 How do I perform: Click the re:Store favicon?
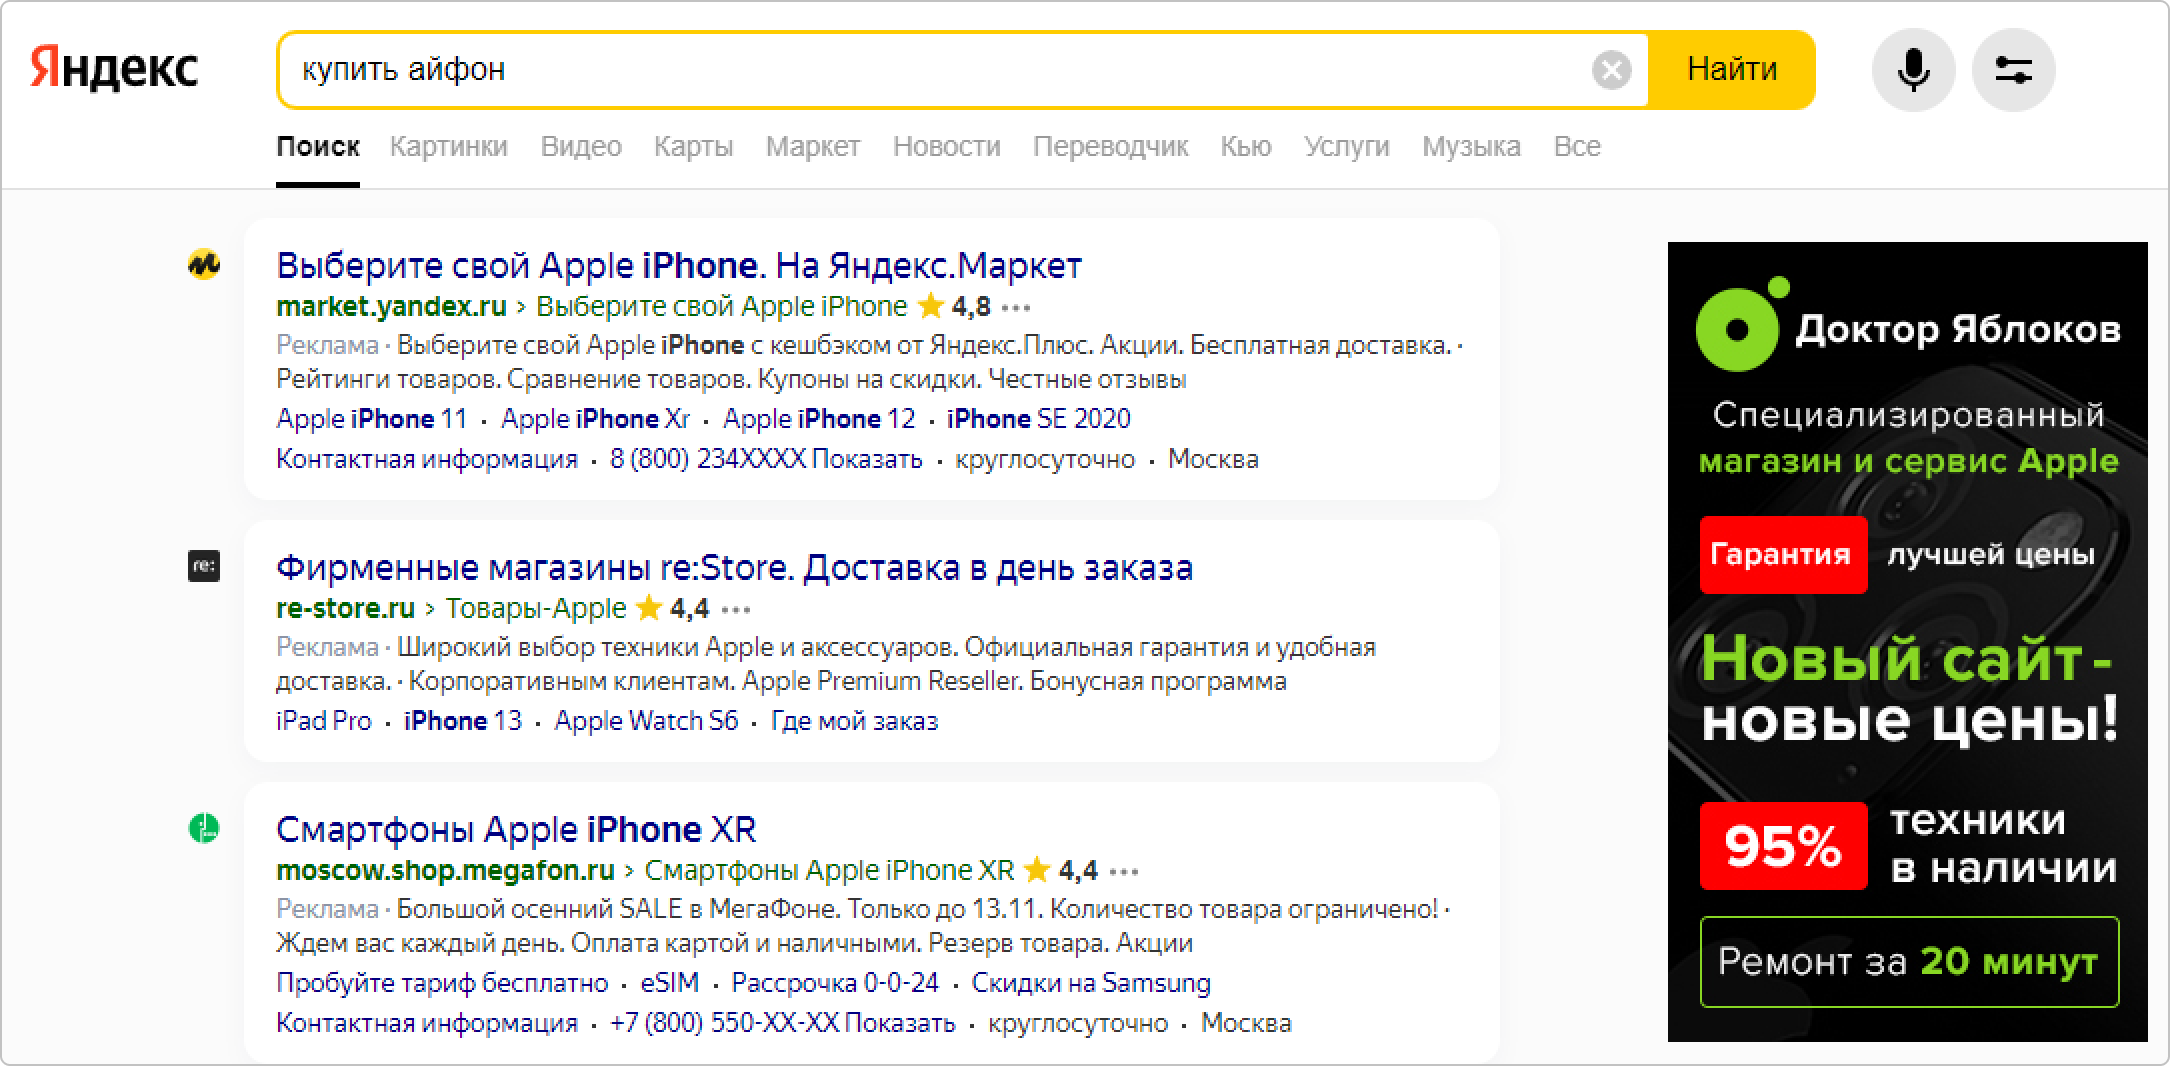tap(204, 567)
